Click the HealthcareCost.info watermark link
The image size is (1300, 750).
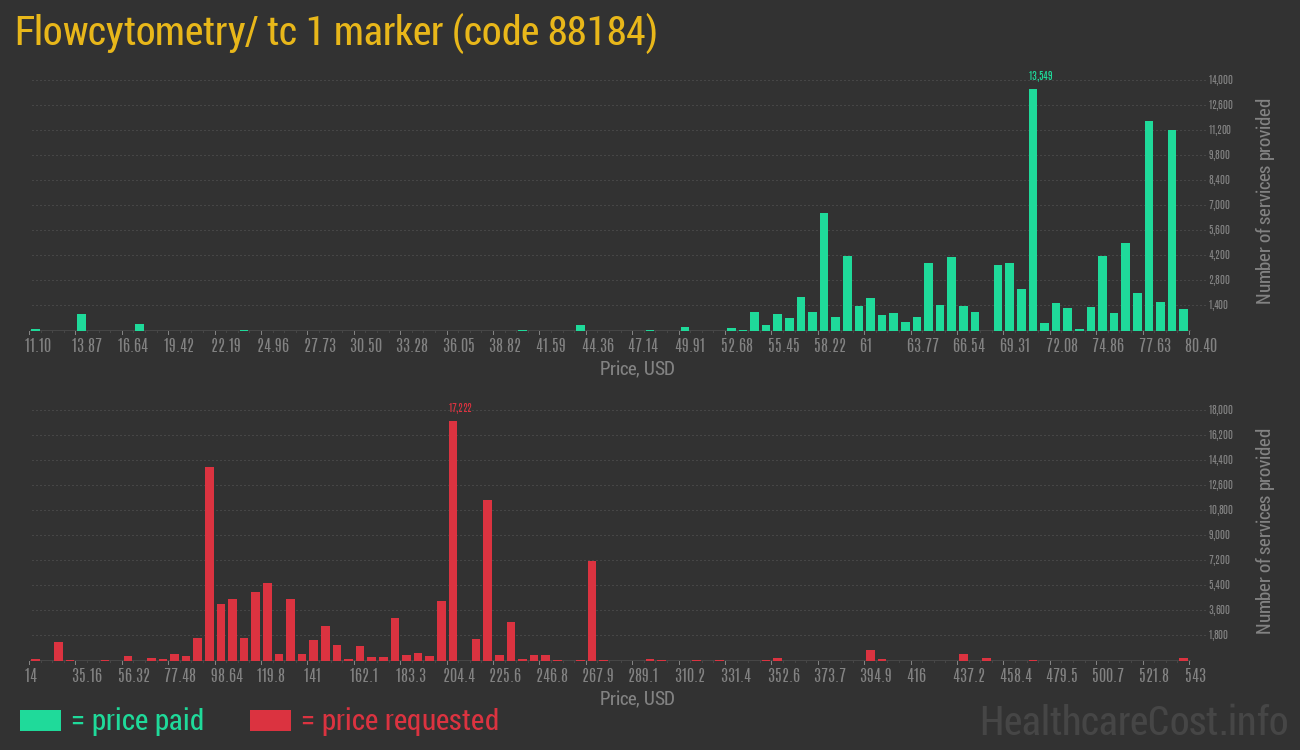(x=1133, y=720)
